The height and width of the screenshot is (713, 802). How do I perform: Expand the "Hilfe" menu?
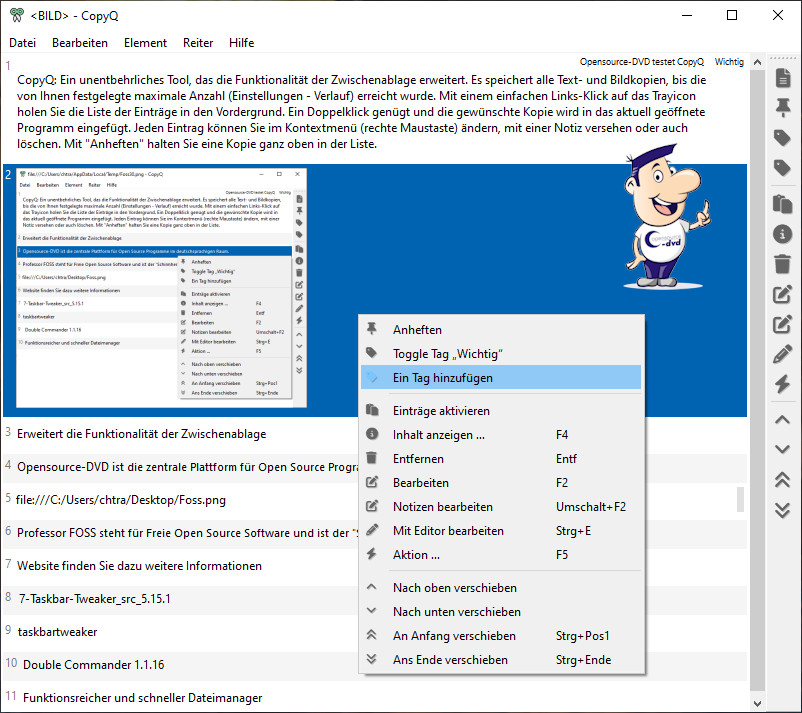tap(241, 43)
